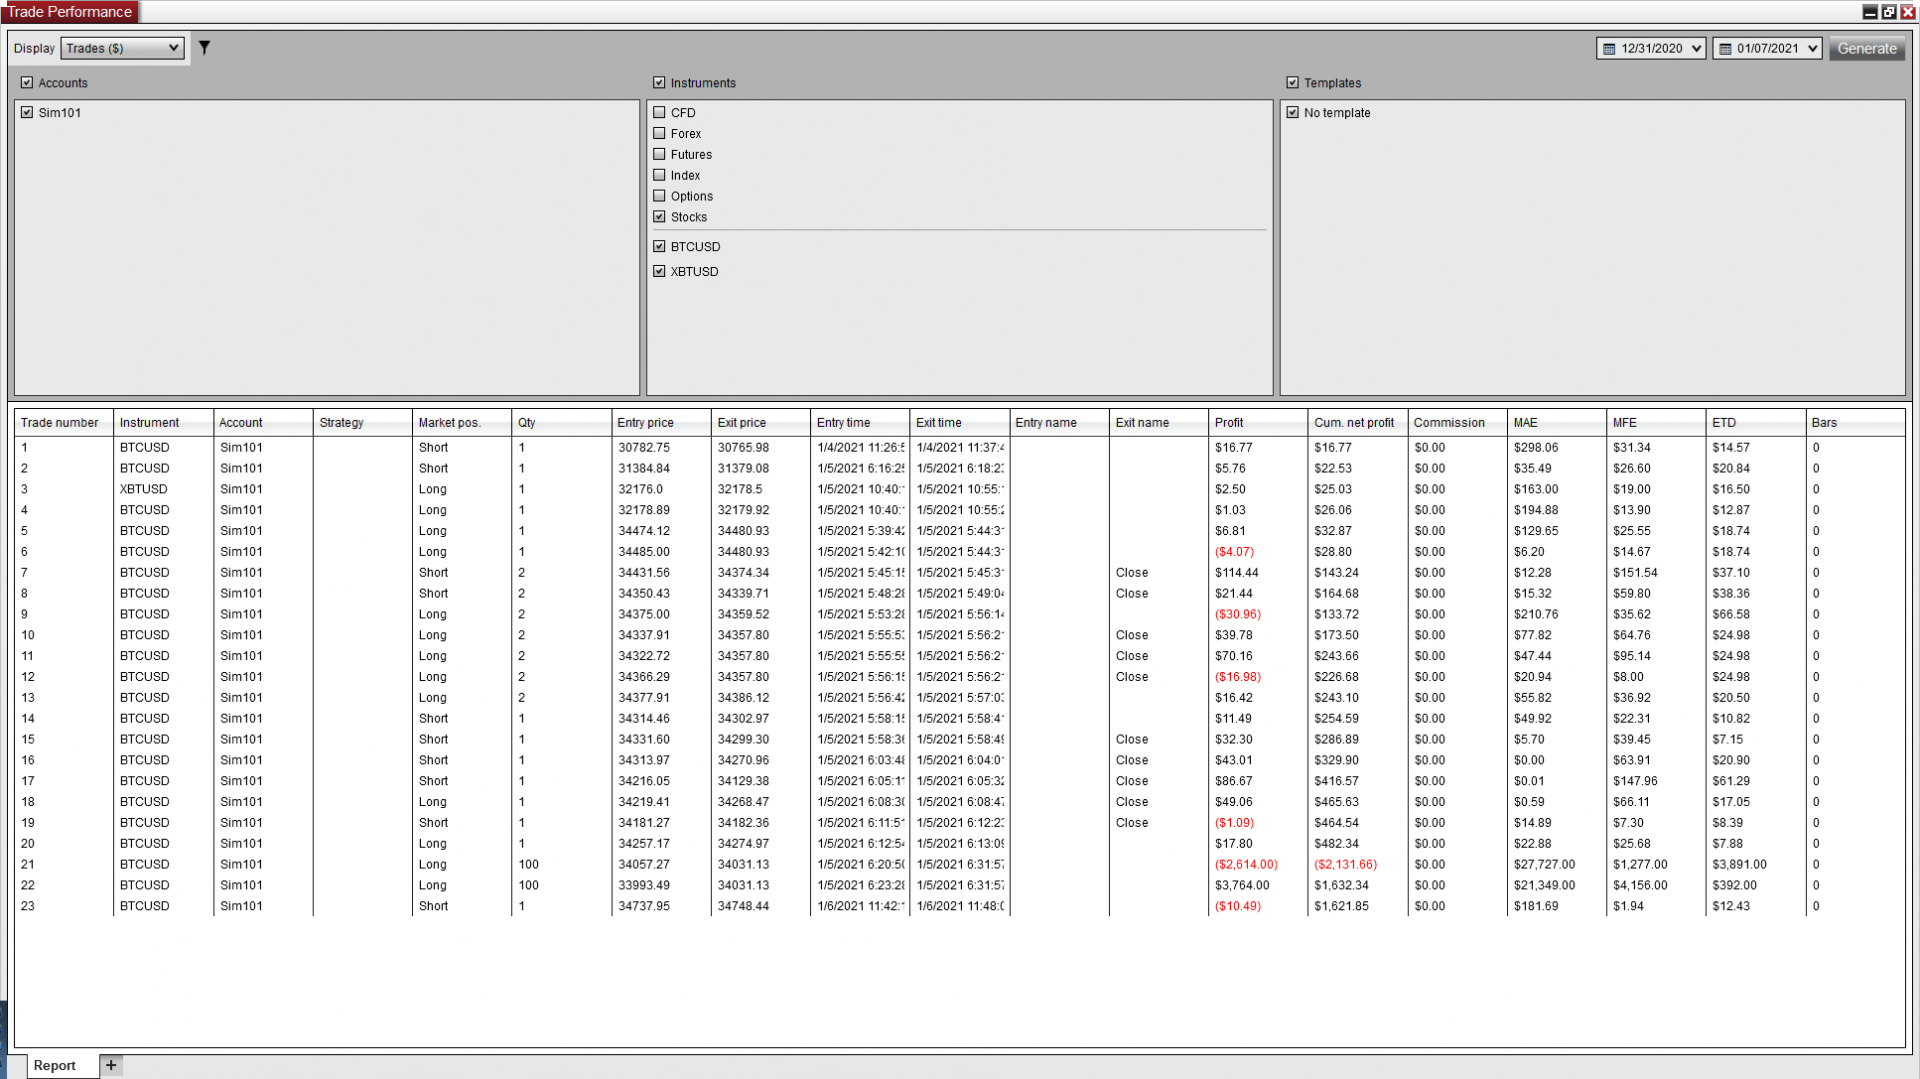The image size is (1920, 1079).
Task: Select exit price 34374.34 in trade 7
Action: (x=743, y=573)
